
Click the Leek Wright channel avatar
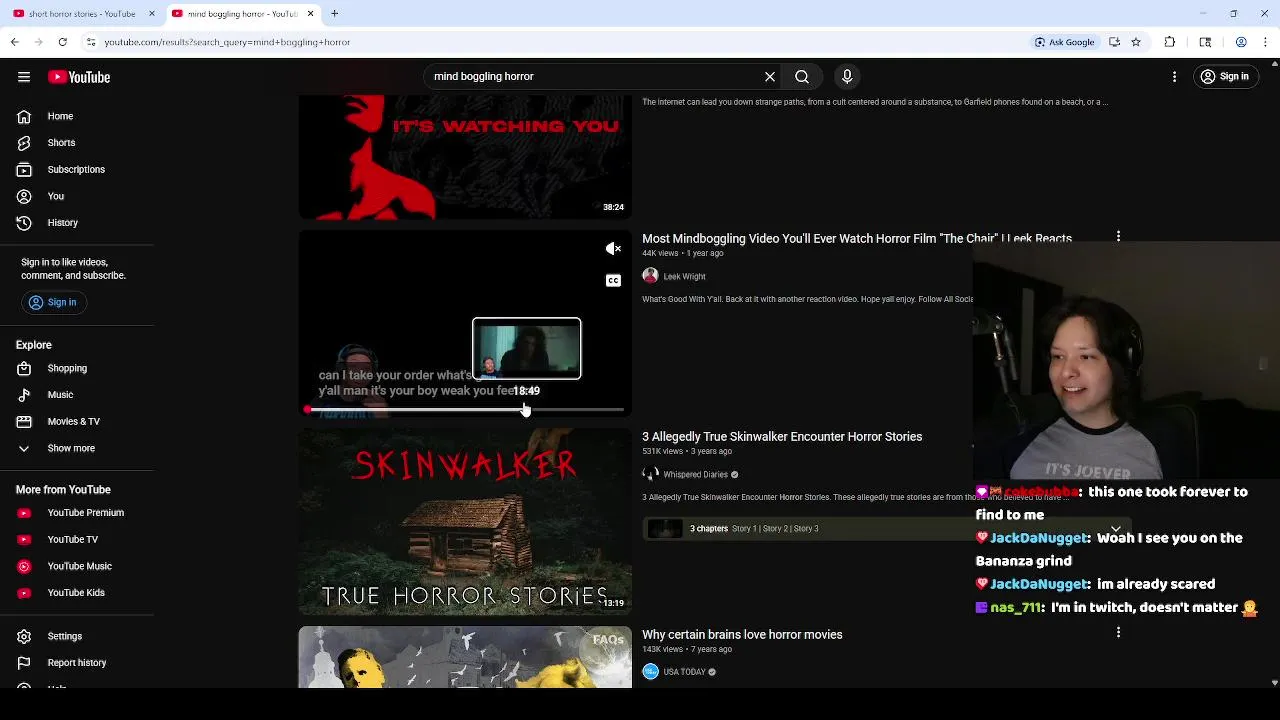(650, 276)
